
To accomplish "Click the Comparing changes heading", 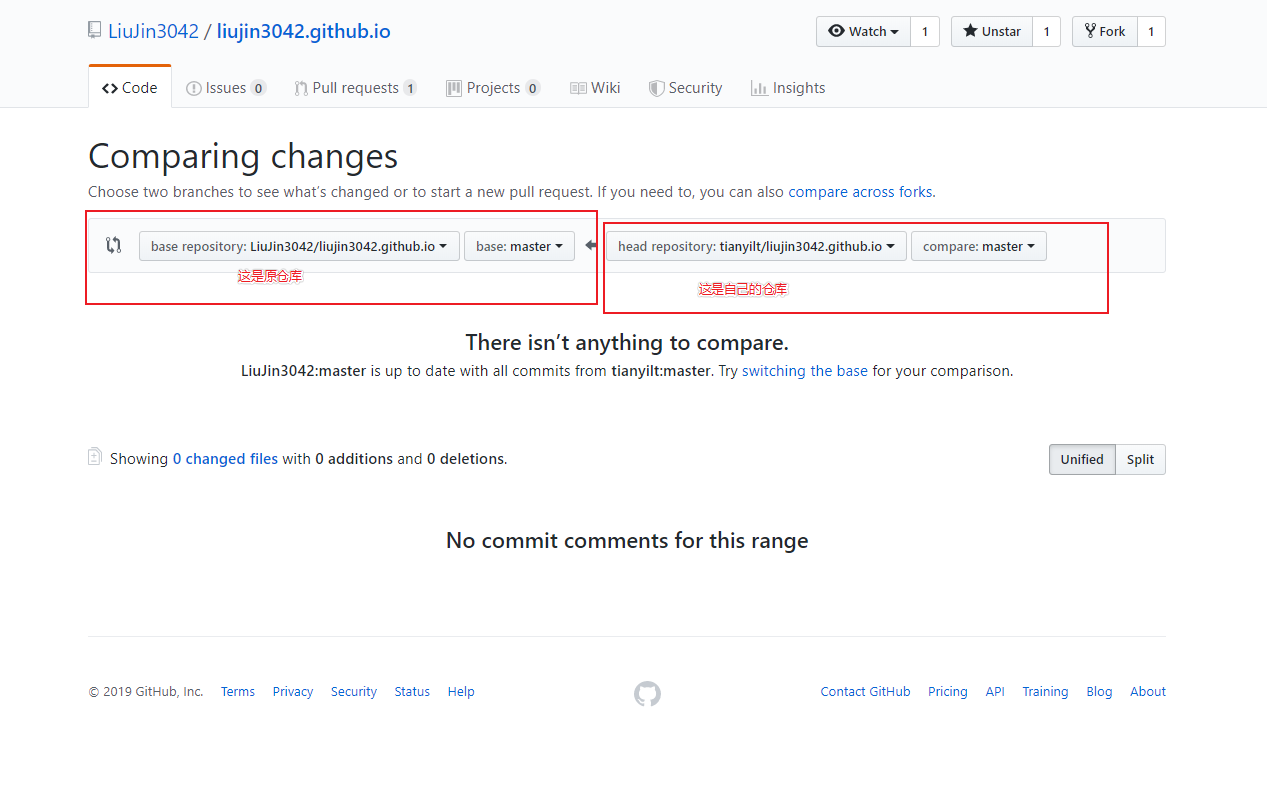I will pyautogui.click(x=243, y=157).
